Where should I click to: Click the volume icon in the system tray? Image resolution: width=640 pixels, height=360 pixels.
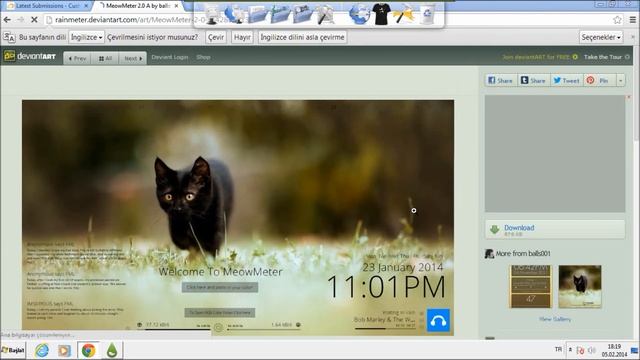592,350
